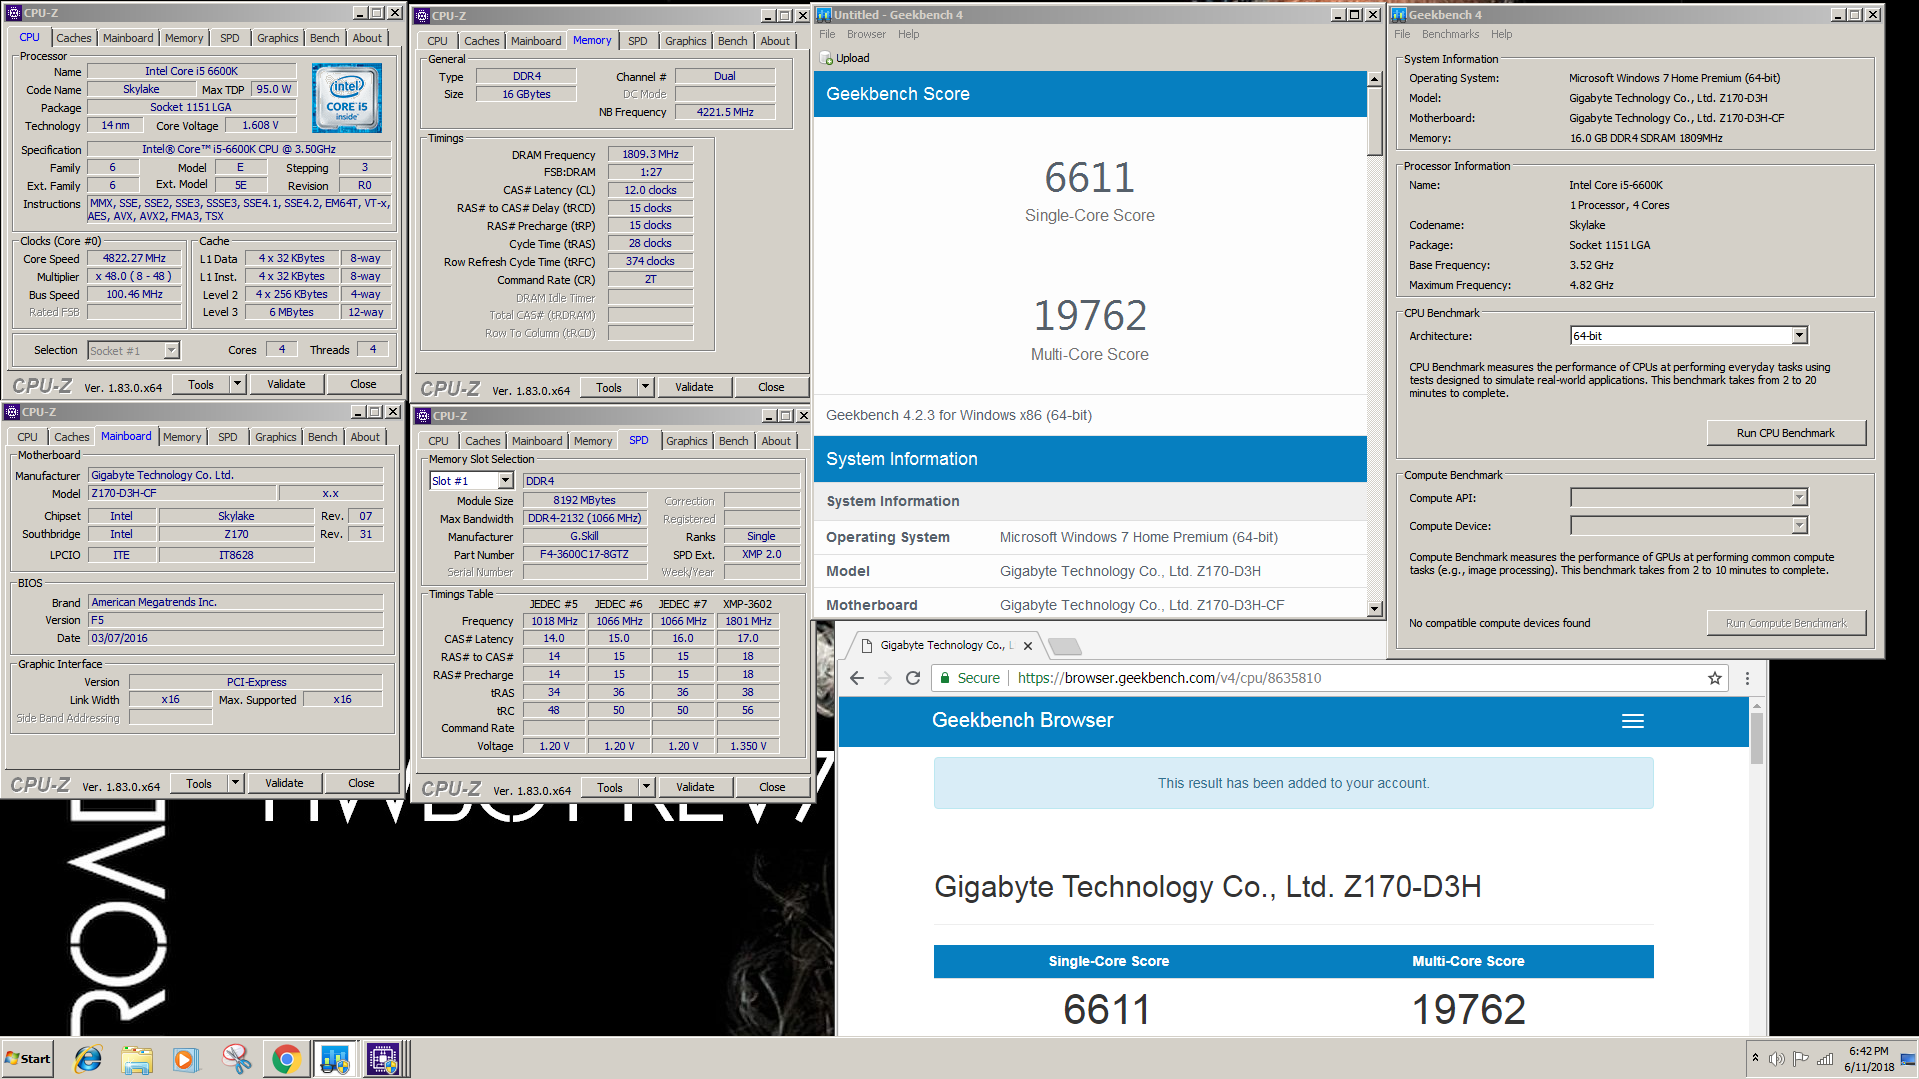Open Caches tab in top-left CPU-Z window
The height and width of the screenshot is (1079, 1919).
pos(74,38)
